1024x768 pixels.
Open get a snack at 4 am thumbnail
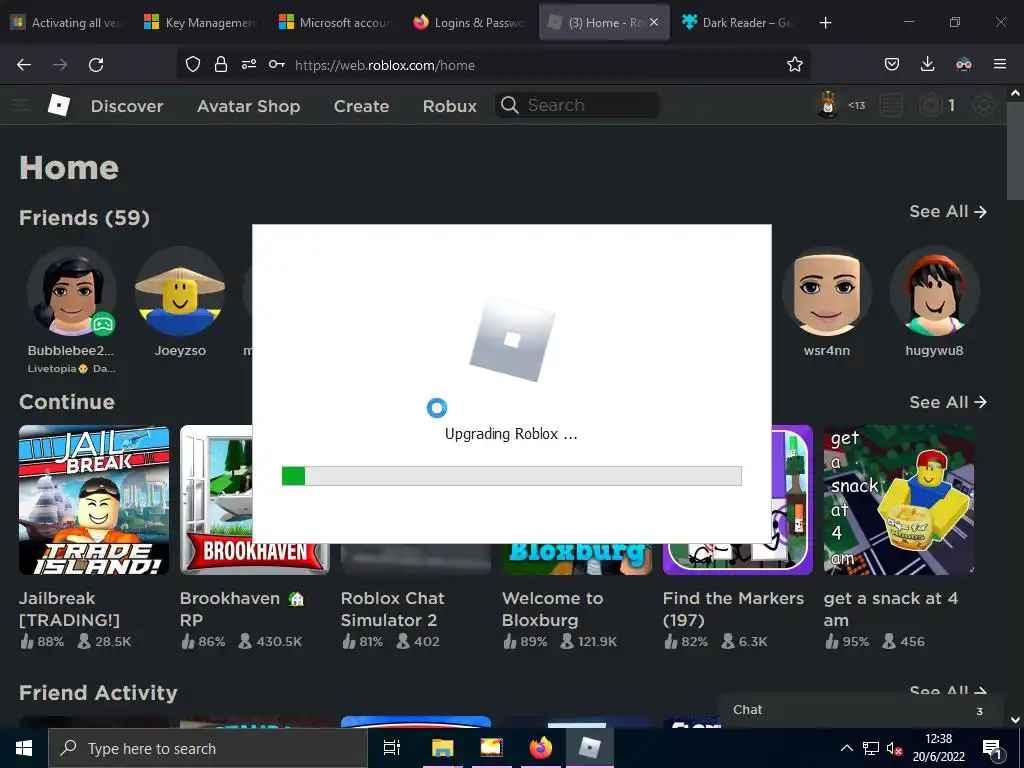(x=899, y=500)
